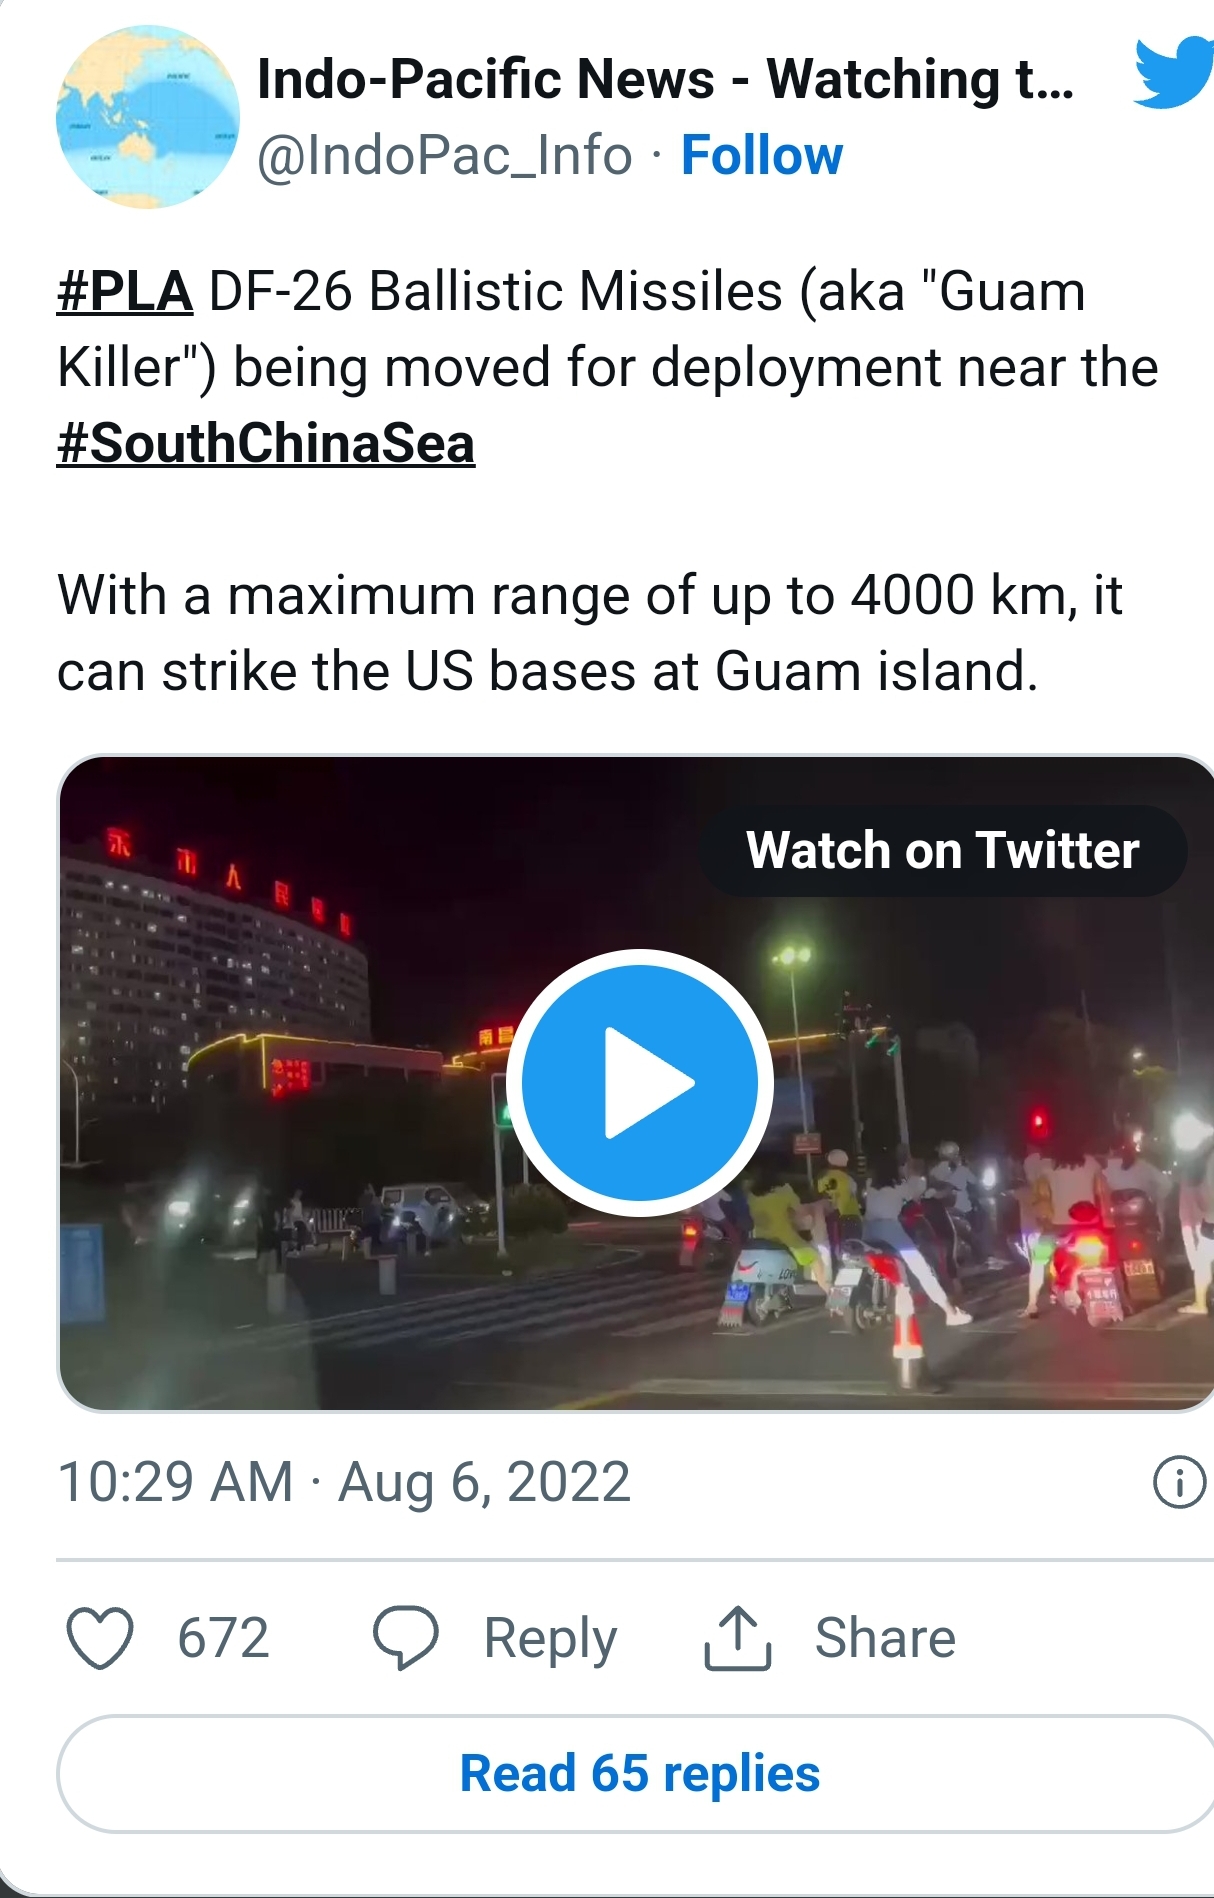Click the tweet text about 4000 km range

click(x=590, y=633)
